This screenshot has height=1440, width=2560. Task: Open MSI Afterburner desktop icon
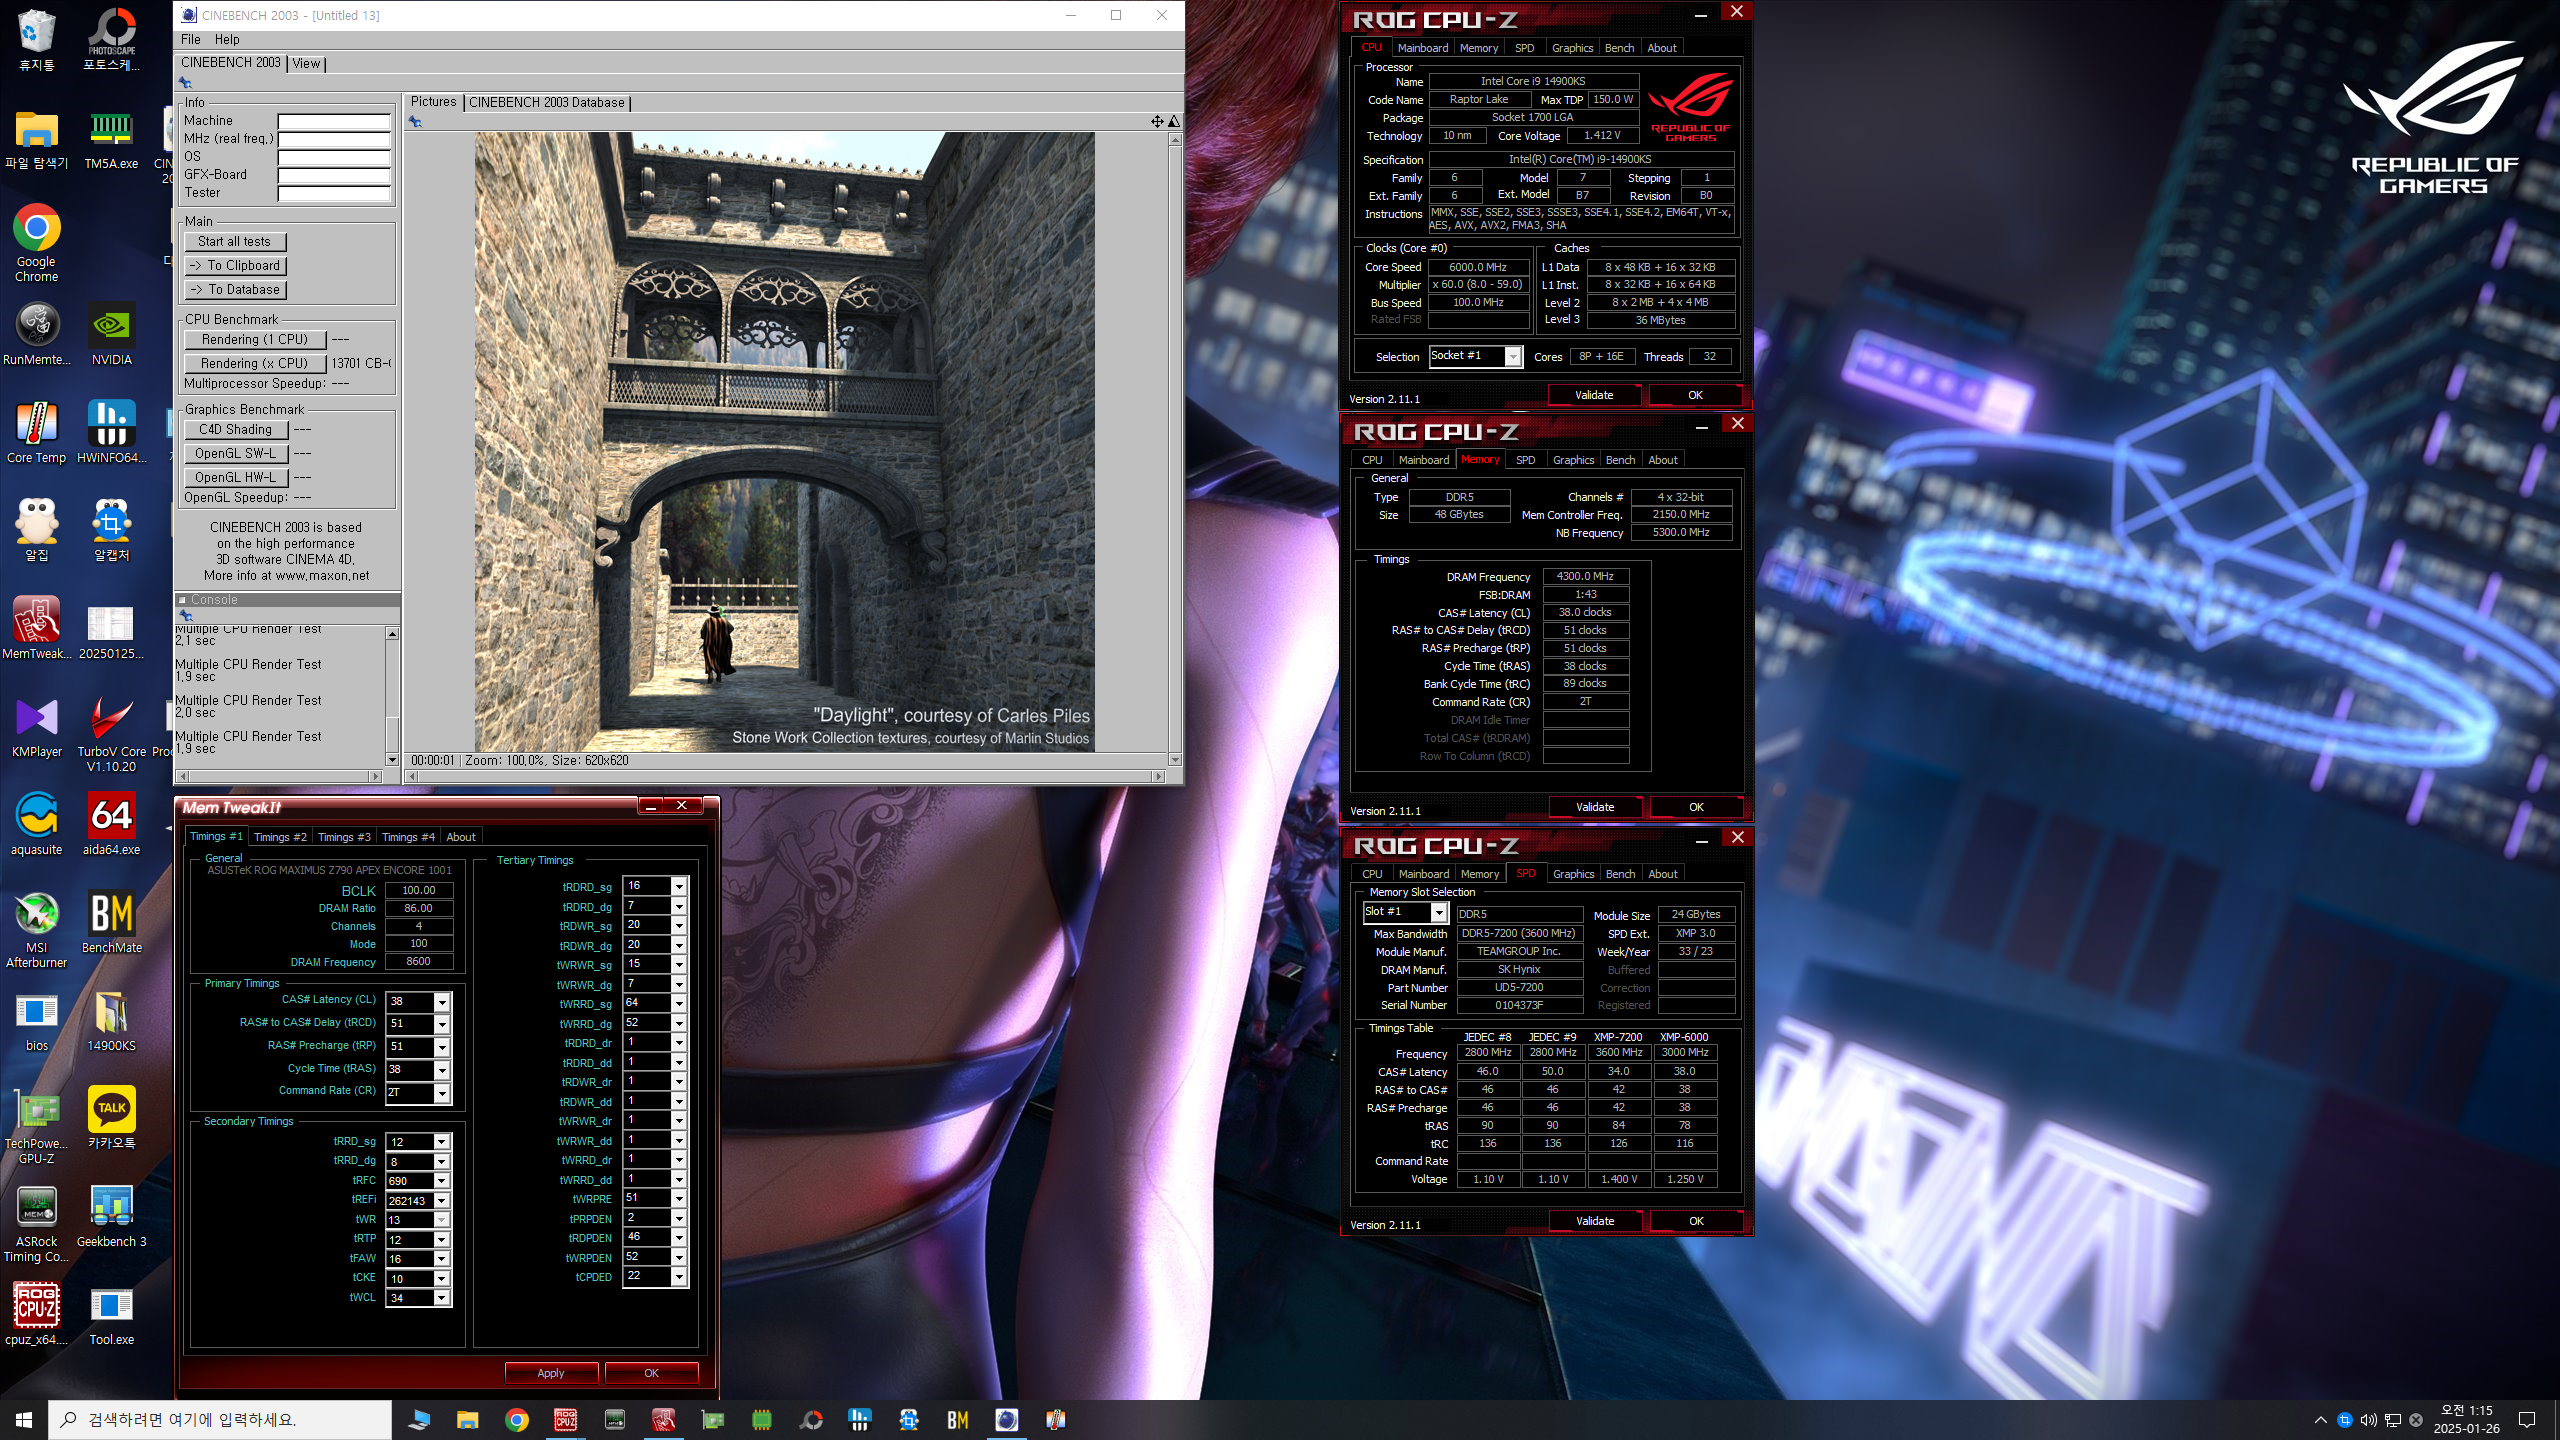coord(36,929)
